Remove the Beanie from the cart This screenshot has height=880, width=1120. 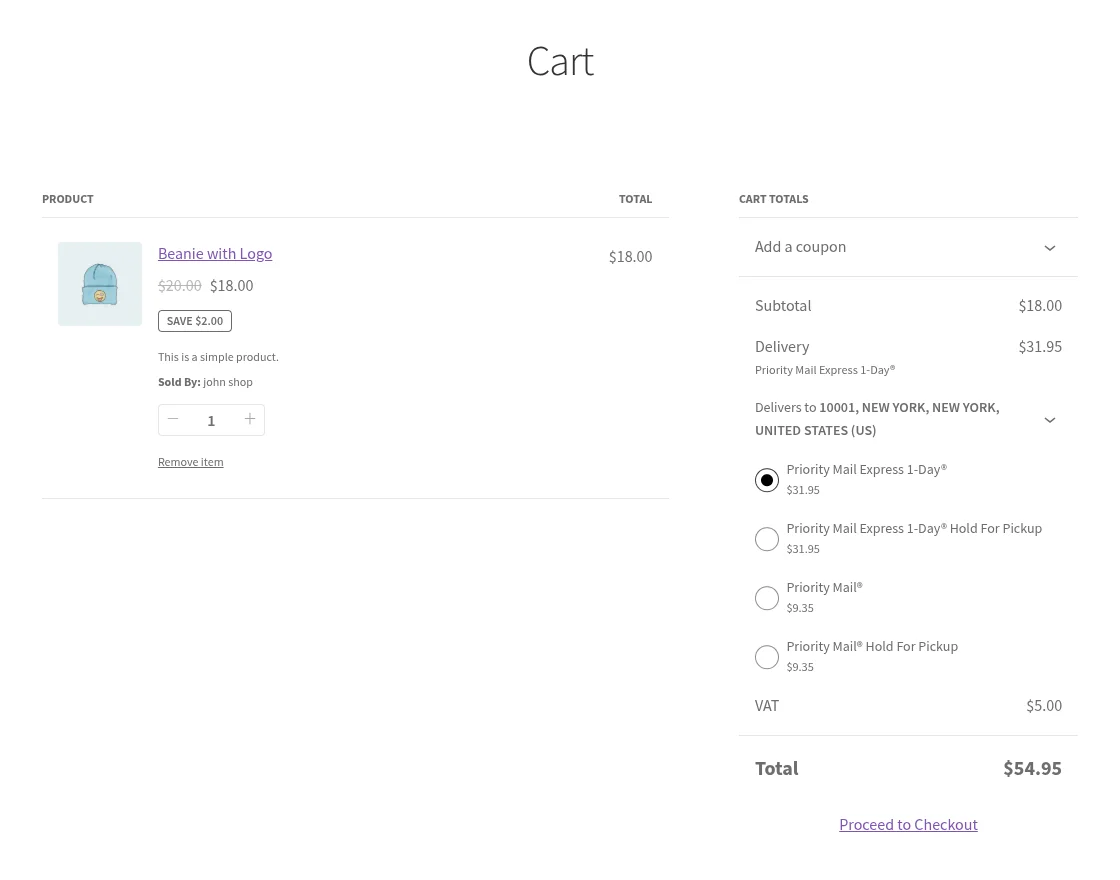point(190,461)
